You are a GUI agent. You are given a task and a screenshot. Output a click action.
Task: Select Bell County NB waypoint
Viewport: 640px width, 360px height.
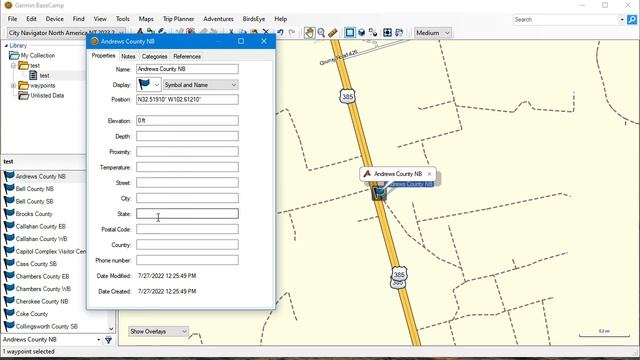point(35,189)
